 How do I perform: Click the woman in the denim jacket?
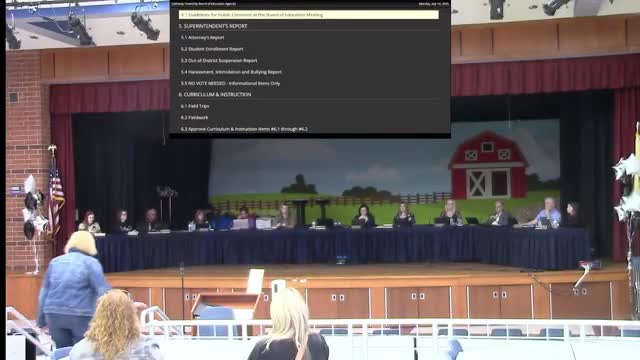(x=72, y=288)
